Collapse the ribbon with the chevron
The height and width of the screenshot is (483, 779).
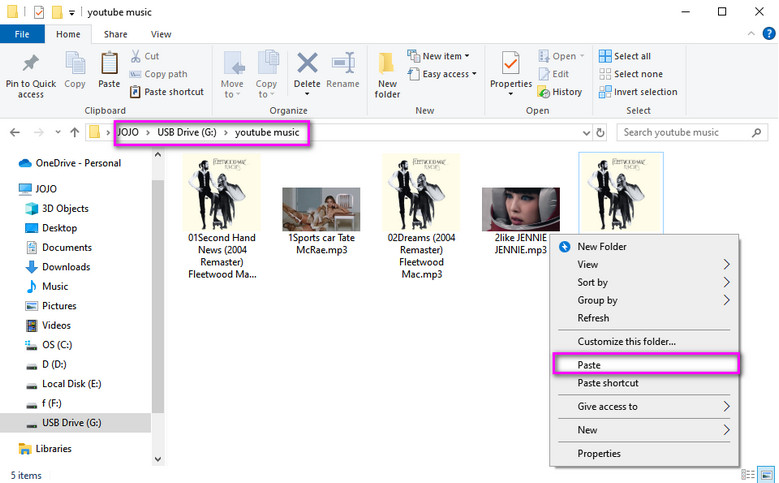coord(751,34)
